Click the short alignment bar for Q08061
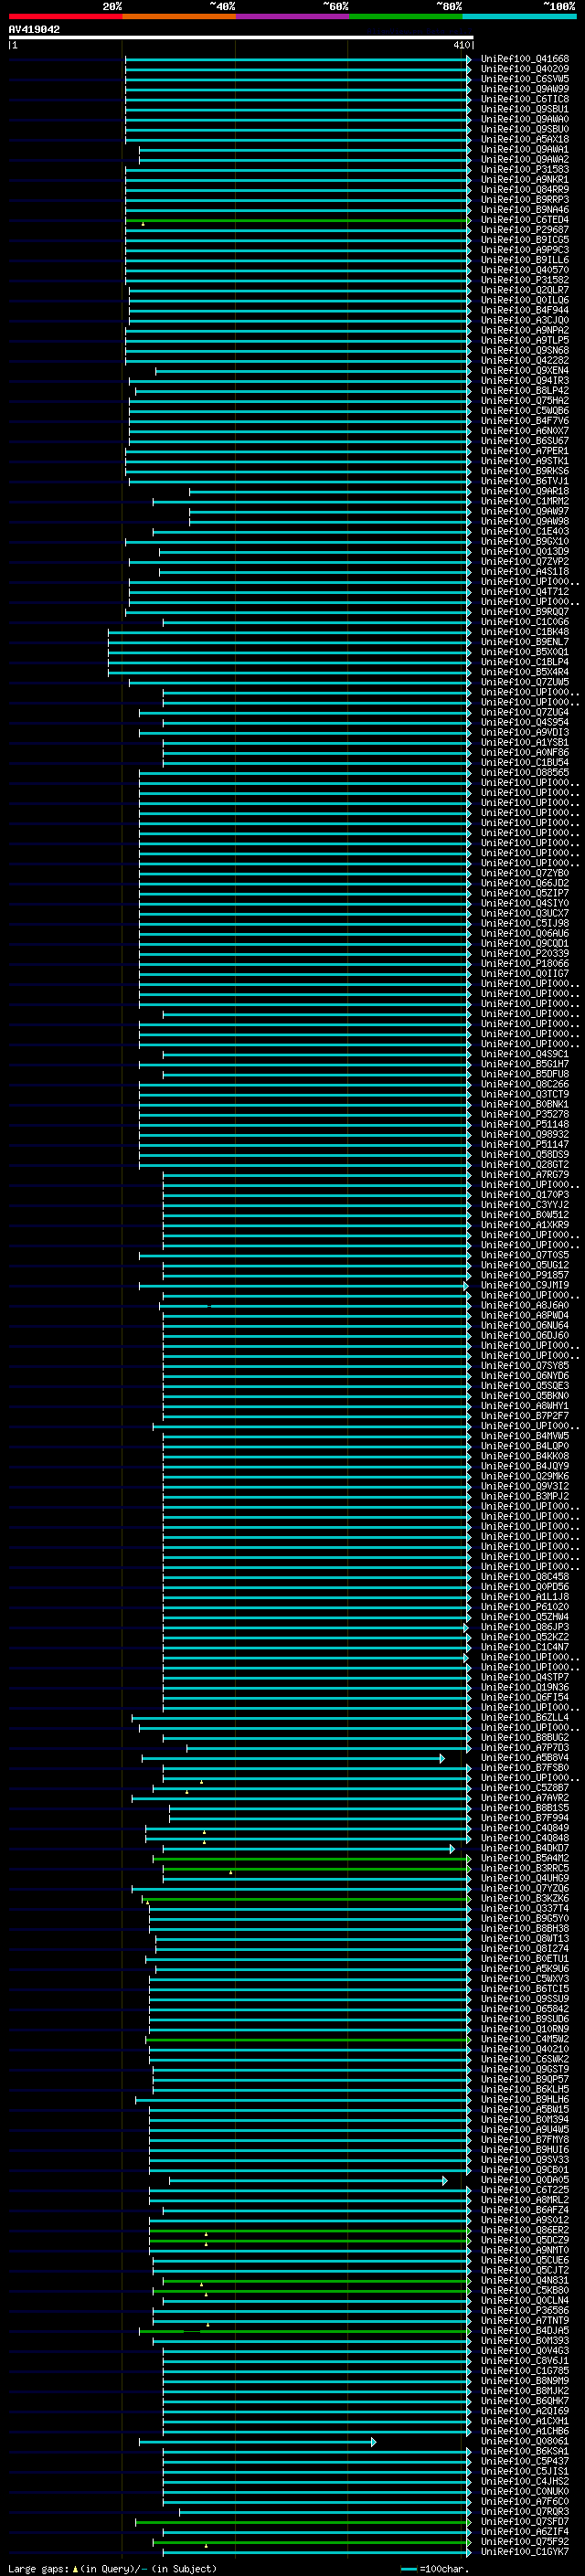The image size is (585, 2576). (257, 2442)
